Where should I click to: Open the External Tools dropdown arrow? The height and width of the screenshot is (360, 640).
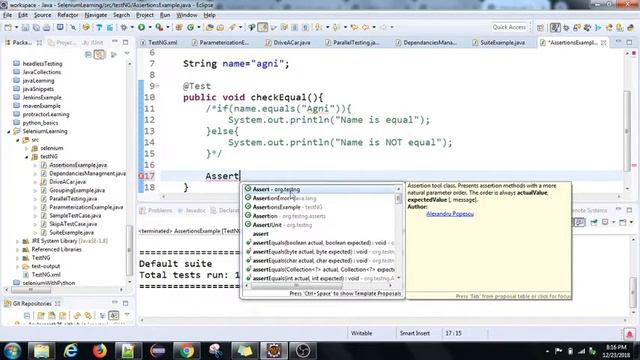point(167,27)
